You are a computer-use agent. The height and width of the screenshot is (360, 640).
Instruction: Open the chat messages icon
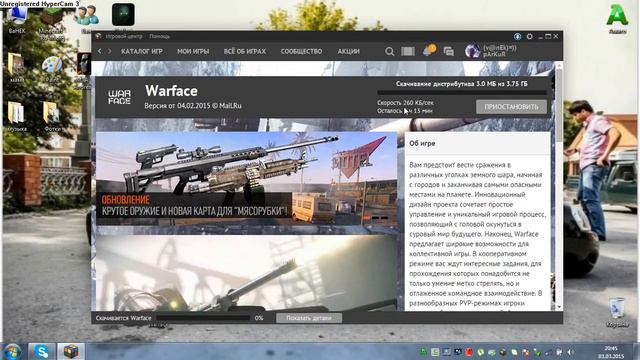(x=449, y=51)
